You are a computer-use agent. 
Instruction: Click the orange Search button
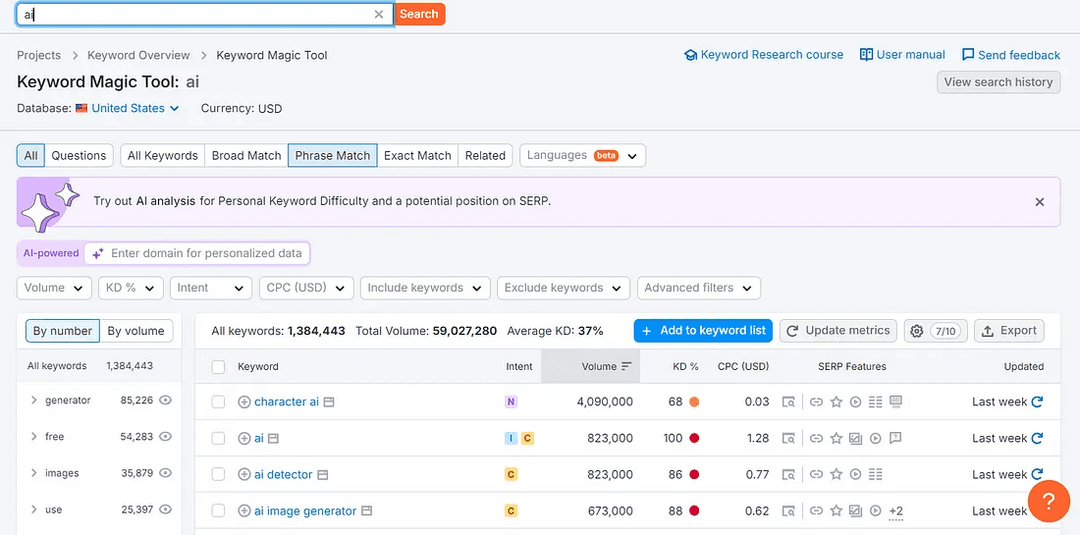coord(419,14)
